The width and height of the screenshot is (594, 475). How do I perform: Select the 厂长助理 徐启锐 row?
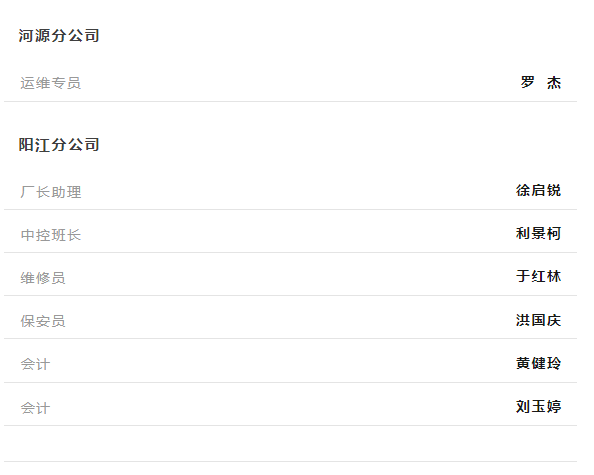(x=291, y=189)
